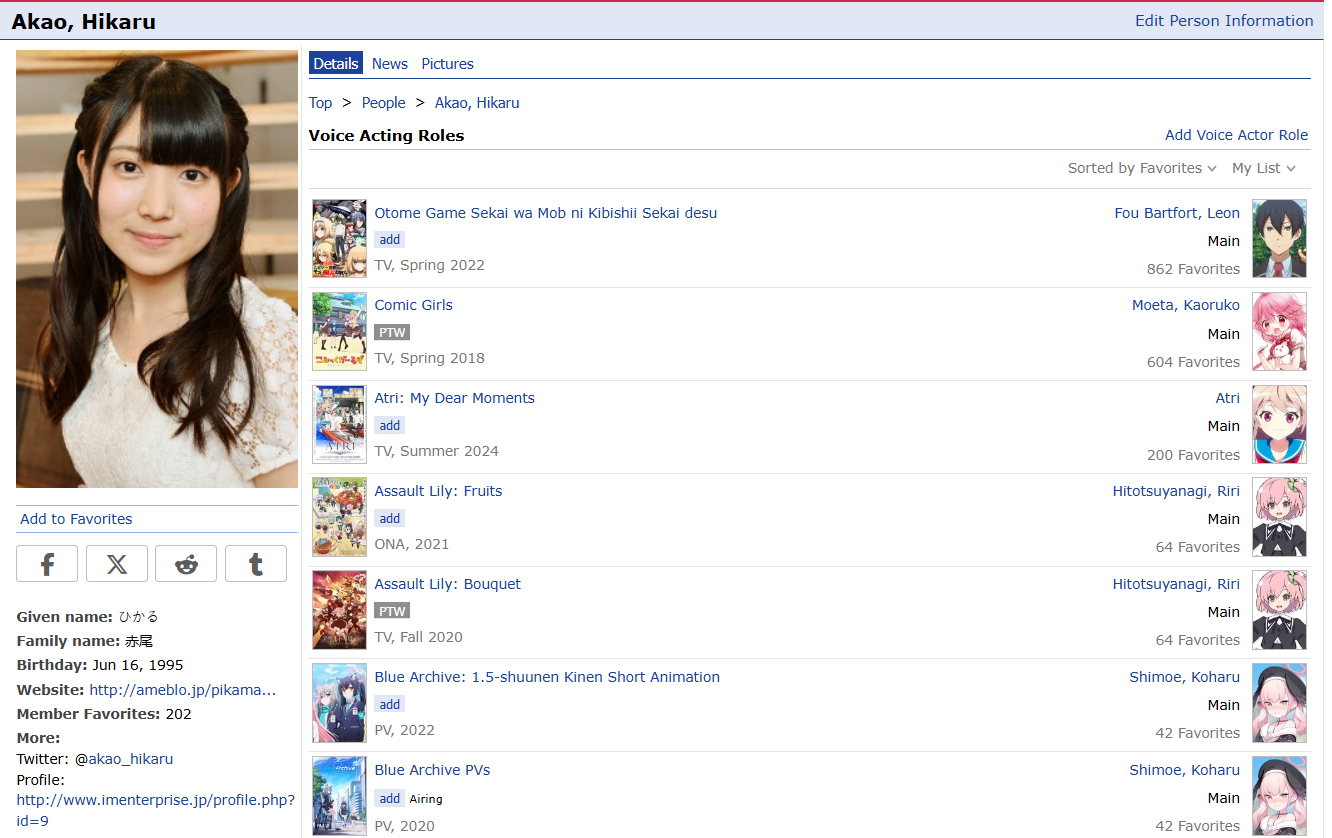Open Shimoe, Koharu link in 1.5-shuunen row

point(1185,677)
